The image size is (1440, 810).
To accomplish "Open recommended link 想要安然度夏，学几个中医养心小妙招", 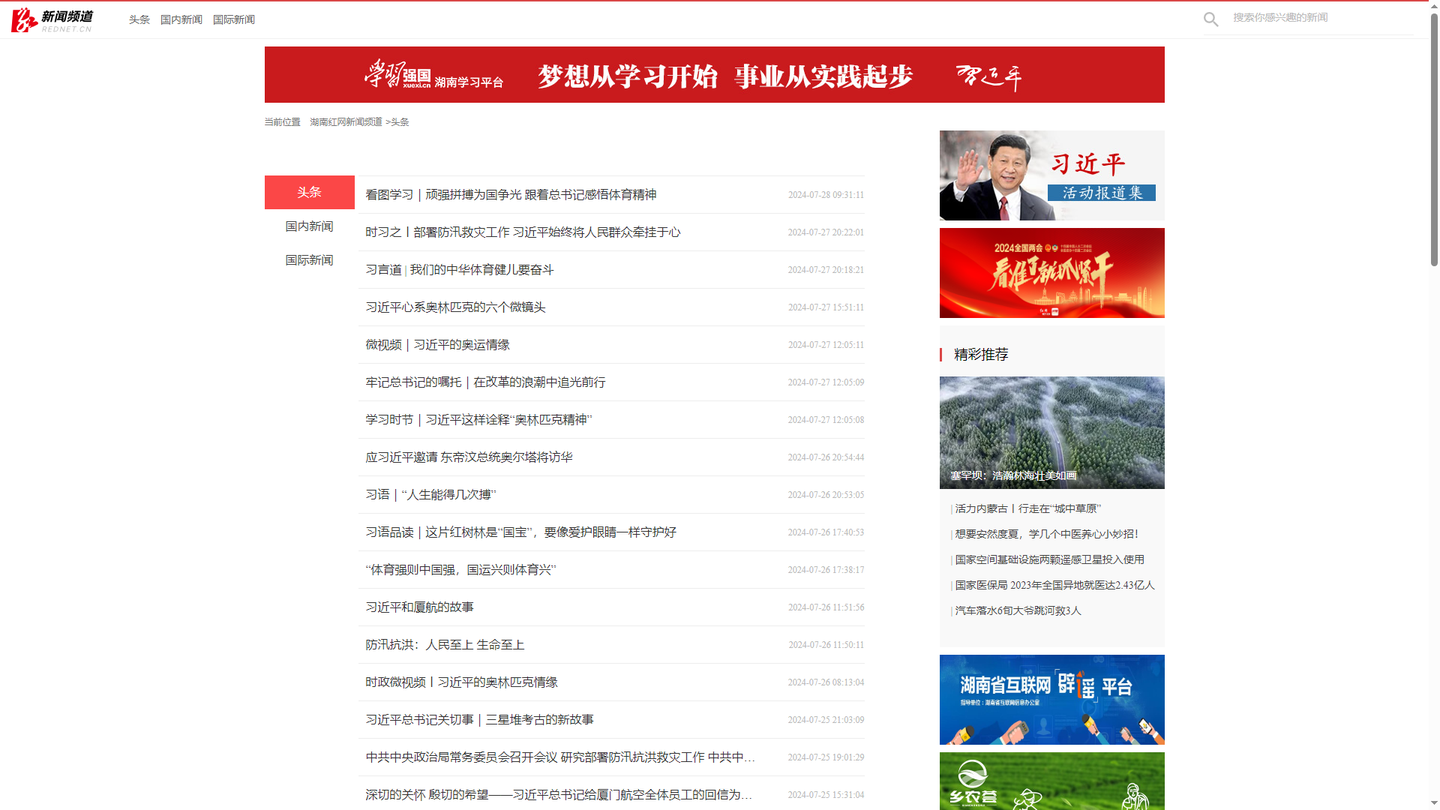I will 1047,534.
